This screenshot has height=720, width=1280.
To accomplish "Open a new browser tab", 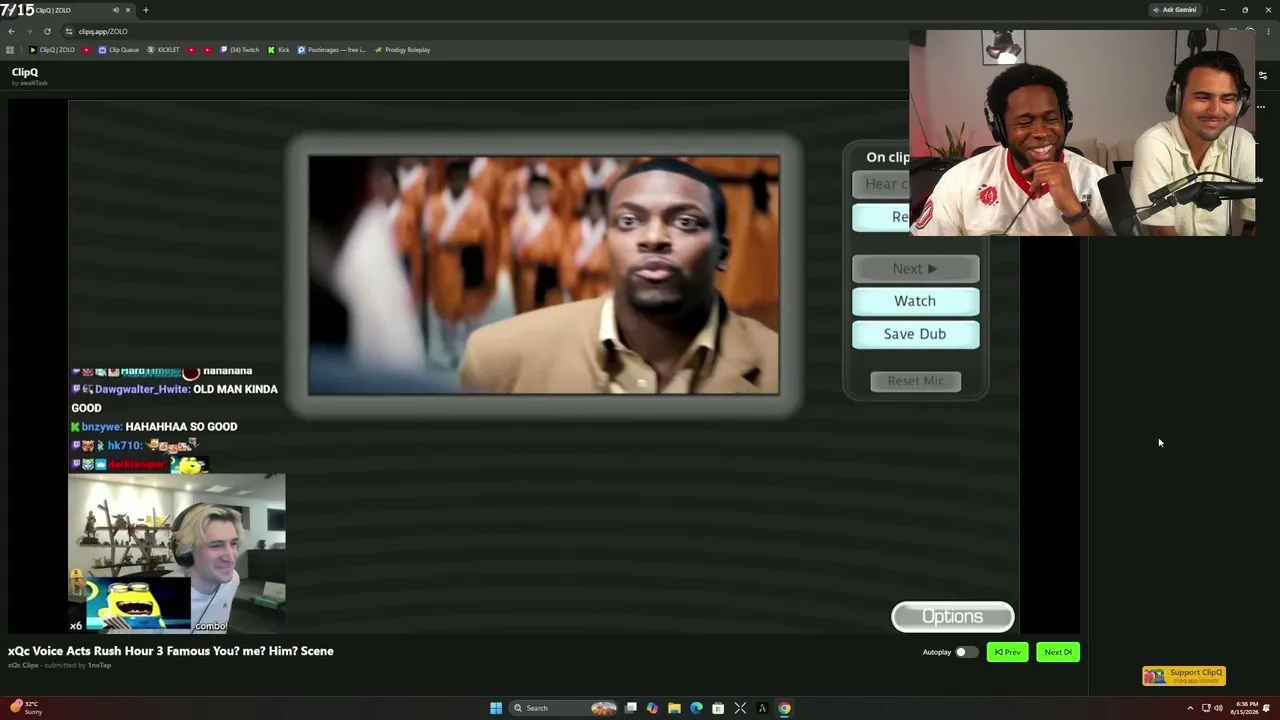I will point(146,10).
